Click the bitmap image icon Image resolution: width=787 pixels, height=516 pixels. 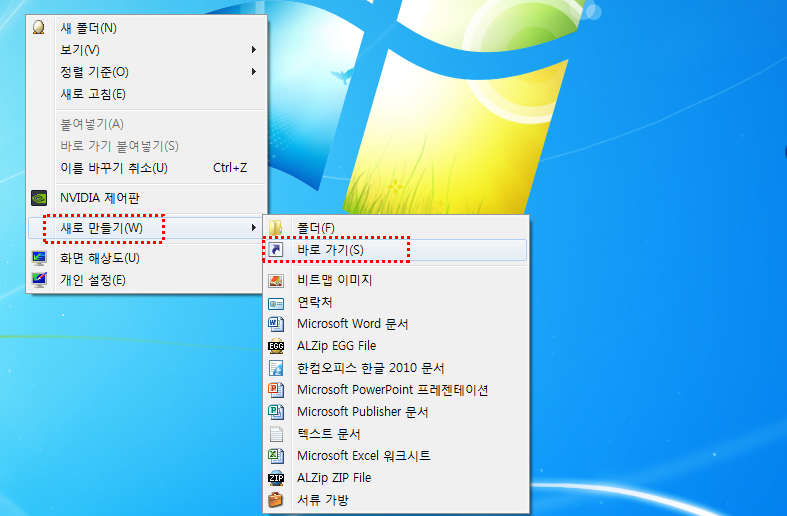tap(276, 280)
